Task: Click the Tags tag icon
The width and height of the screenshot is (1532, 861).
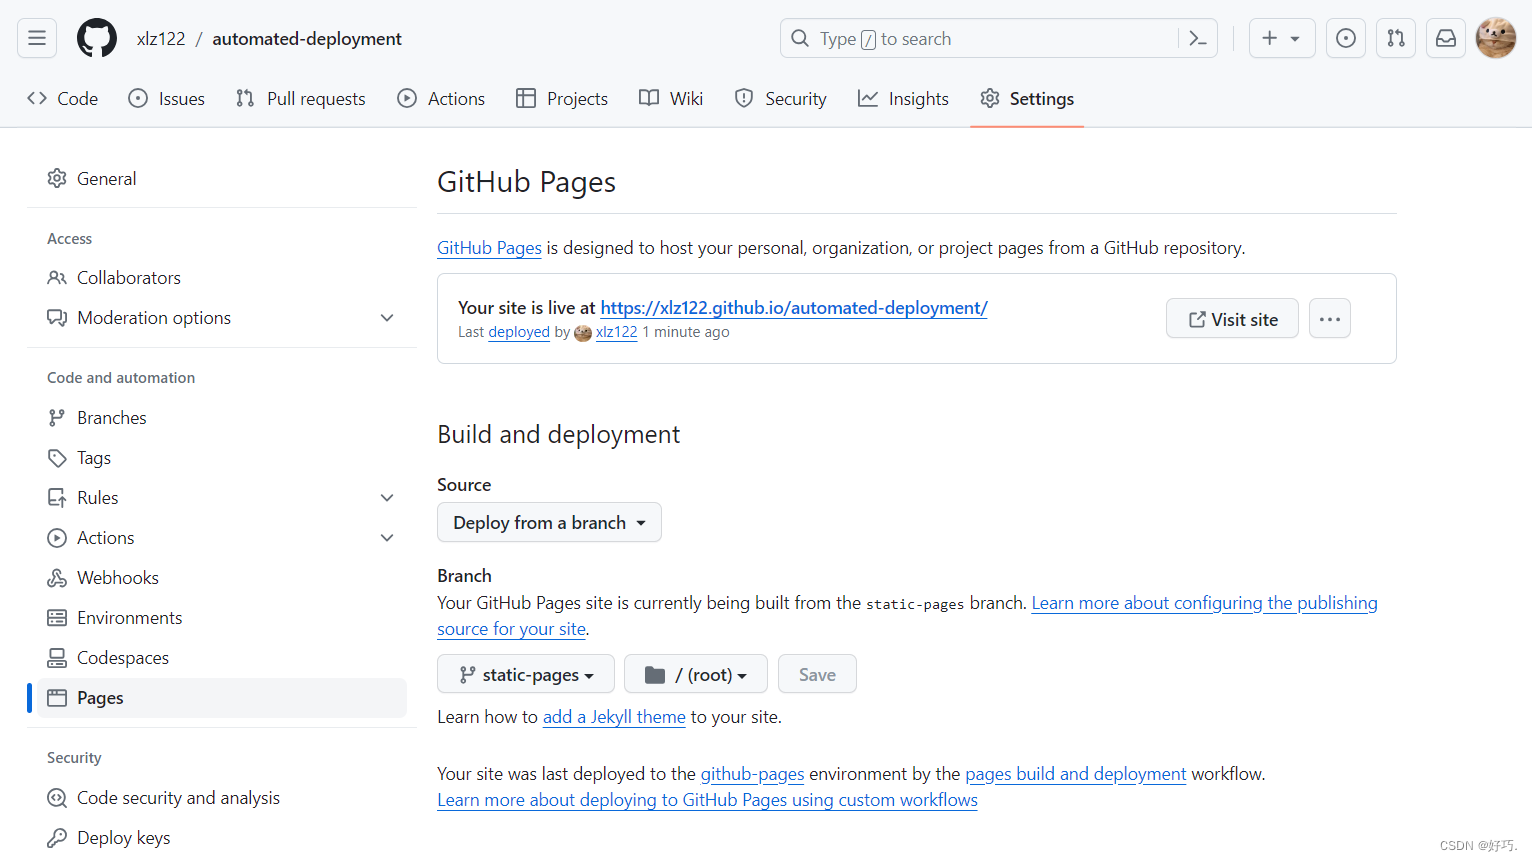Action: [57, 457]
